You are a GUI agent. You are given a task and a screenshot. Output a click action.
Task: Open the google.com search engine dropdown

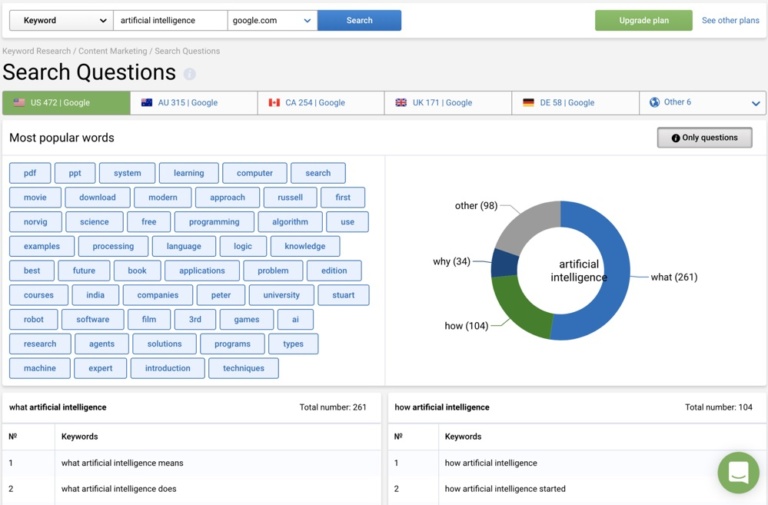[x=271, y=20]
